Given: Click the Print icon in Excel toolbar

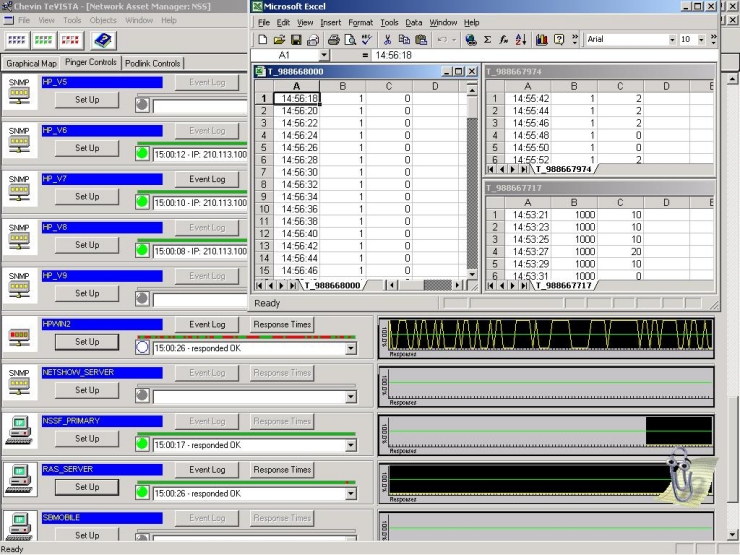Looking at the screenshot, I should [x=334, y=40].
